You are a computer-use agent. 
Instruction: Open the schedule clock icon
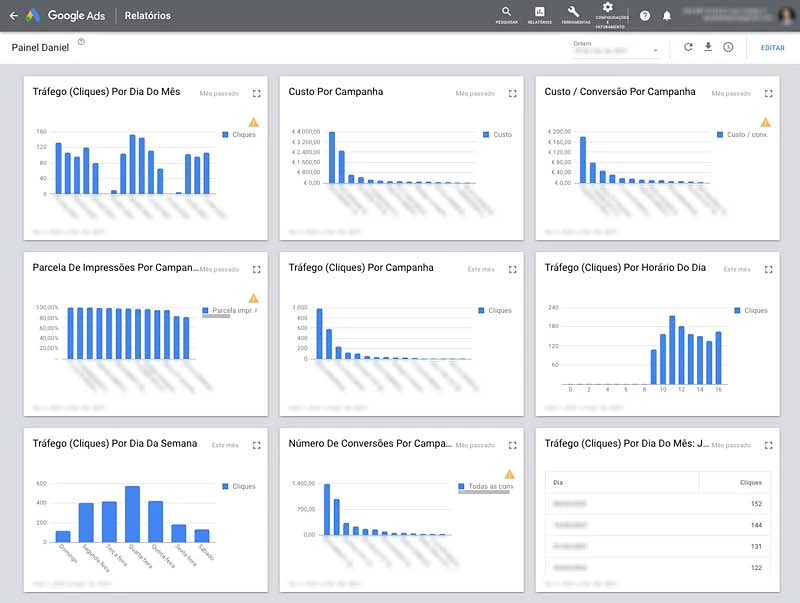pyautogui.click(x=728, y=47)
